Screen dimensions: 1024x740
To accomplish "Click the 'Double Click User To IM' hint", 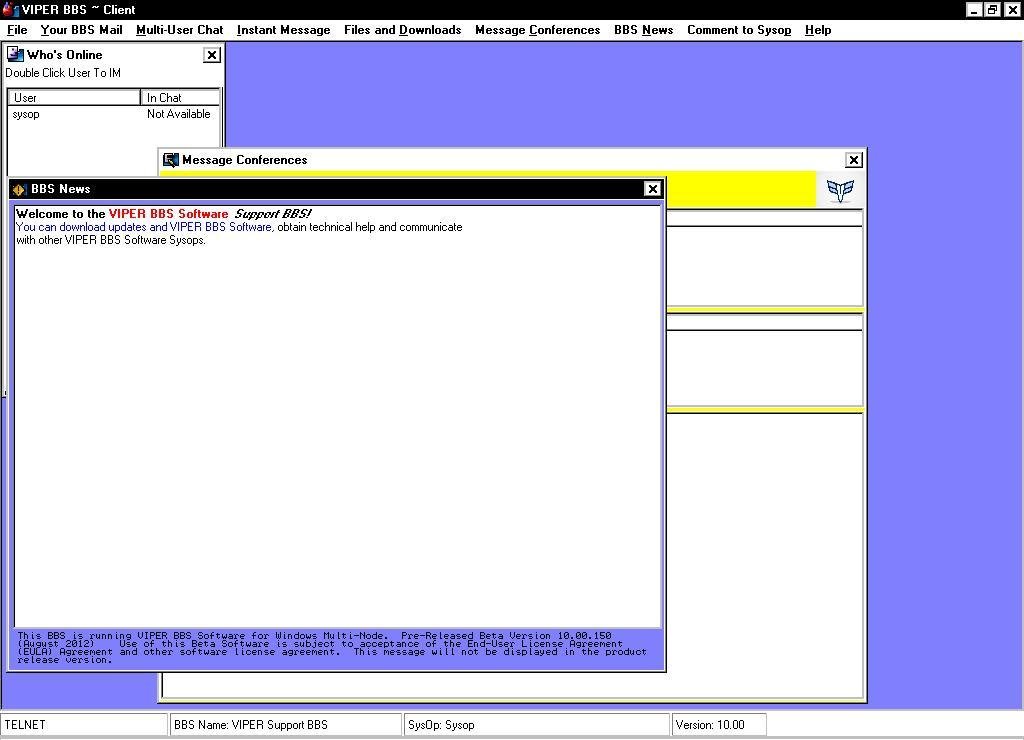I will pyautogui.click(x=63, y=73).
